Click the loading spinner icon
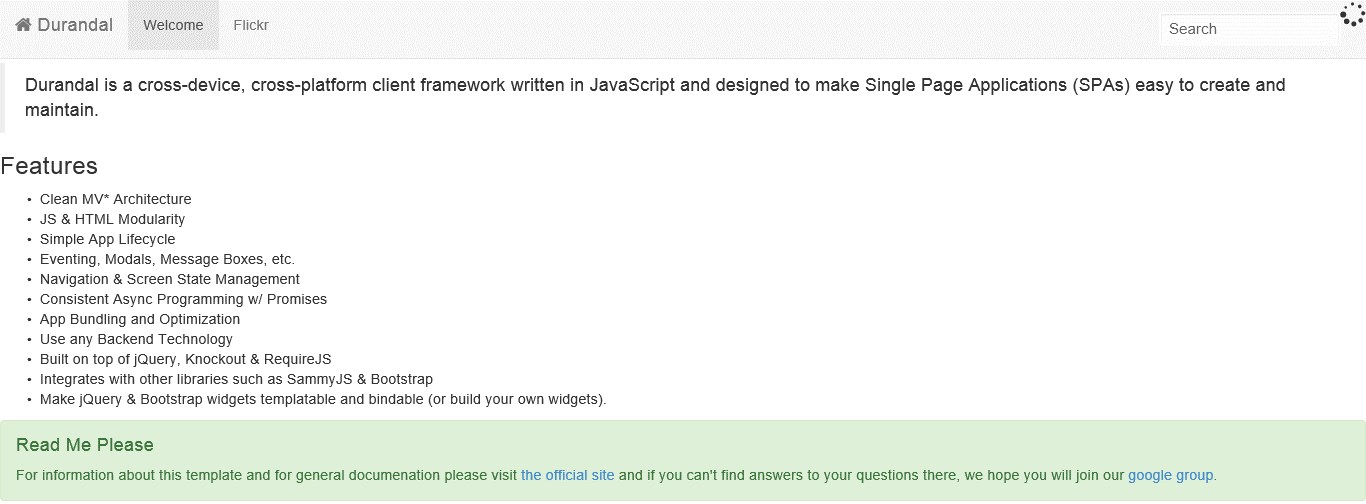 point(1352,15)
